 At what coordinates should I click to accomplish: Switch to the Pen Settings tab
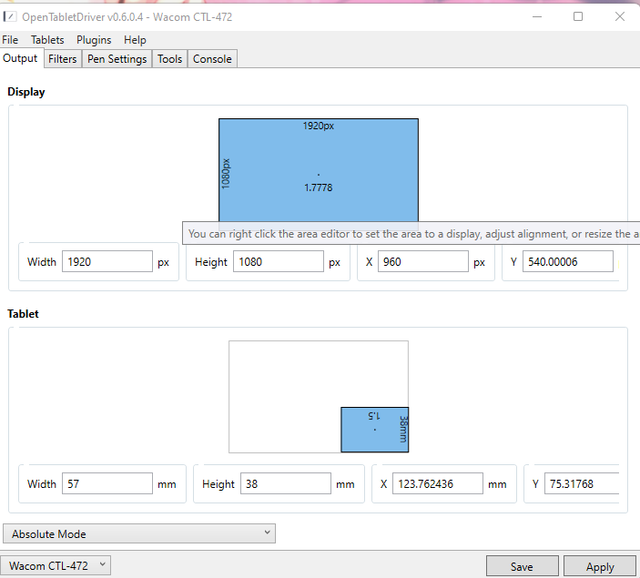[117, 59]
